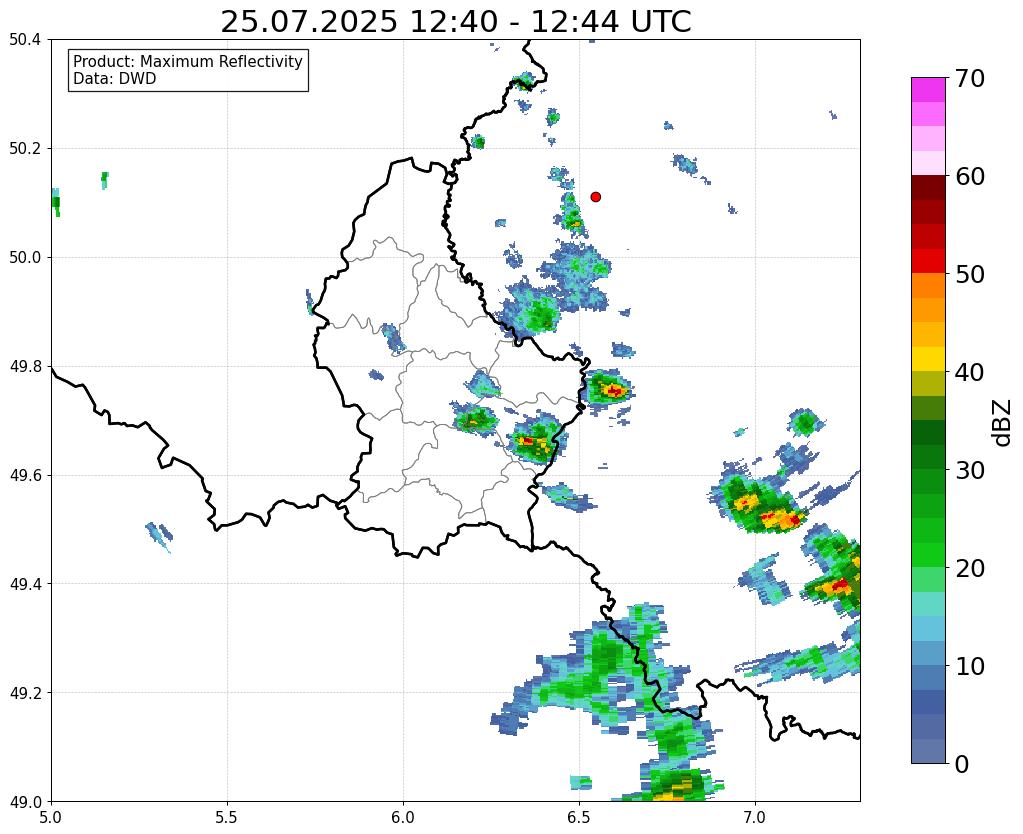This screenshot has width=1023, height=834.
Task: Click longitude tick label 5.5
Action: (x=227, y=818)
